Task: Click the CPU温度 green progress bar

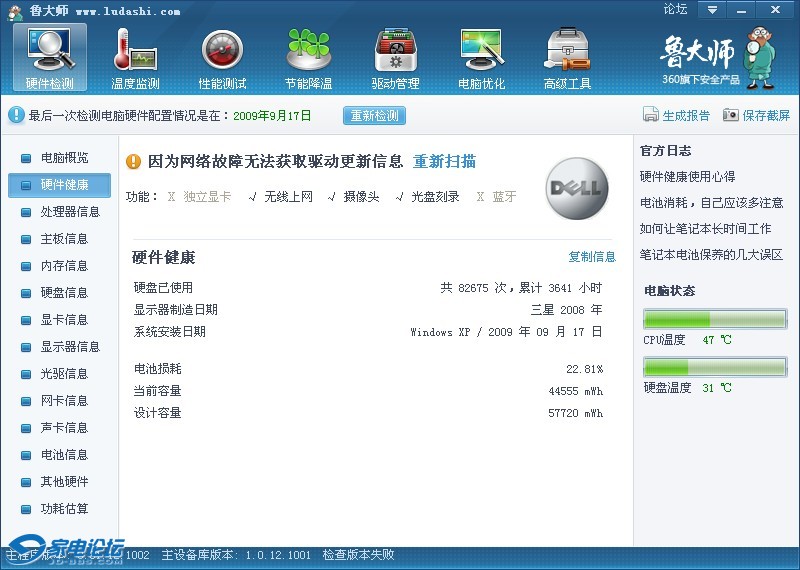Action: point(714,319)
